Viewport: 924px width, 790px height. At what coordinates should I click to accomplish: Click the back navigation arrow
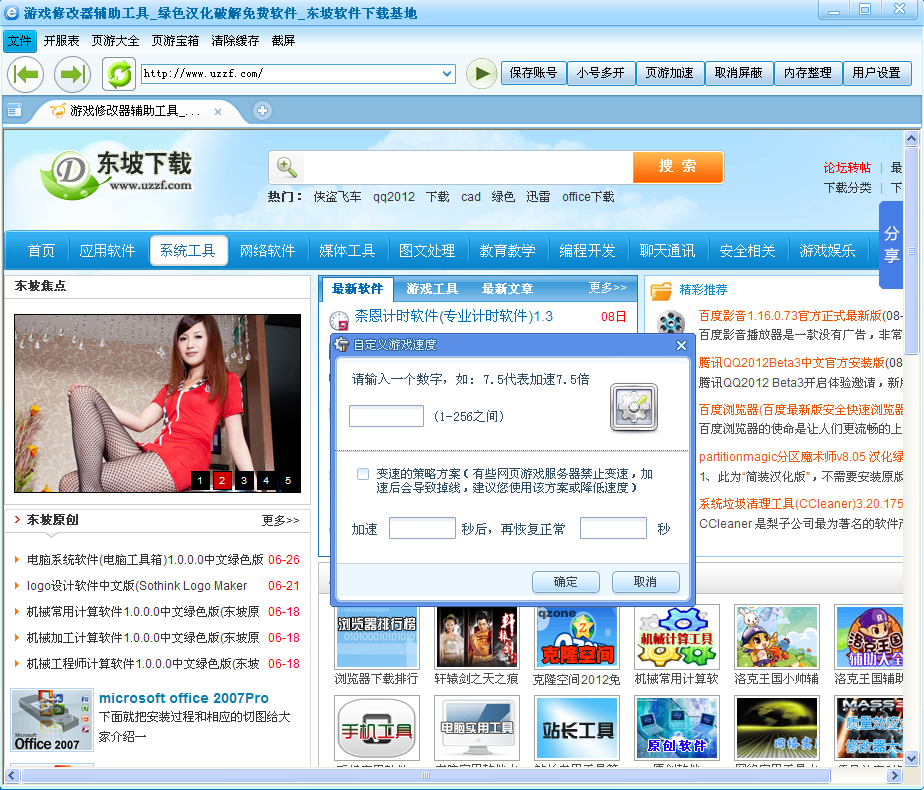[26, 74]
